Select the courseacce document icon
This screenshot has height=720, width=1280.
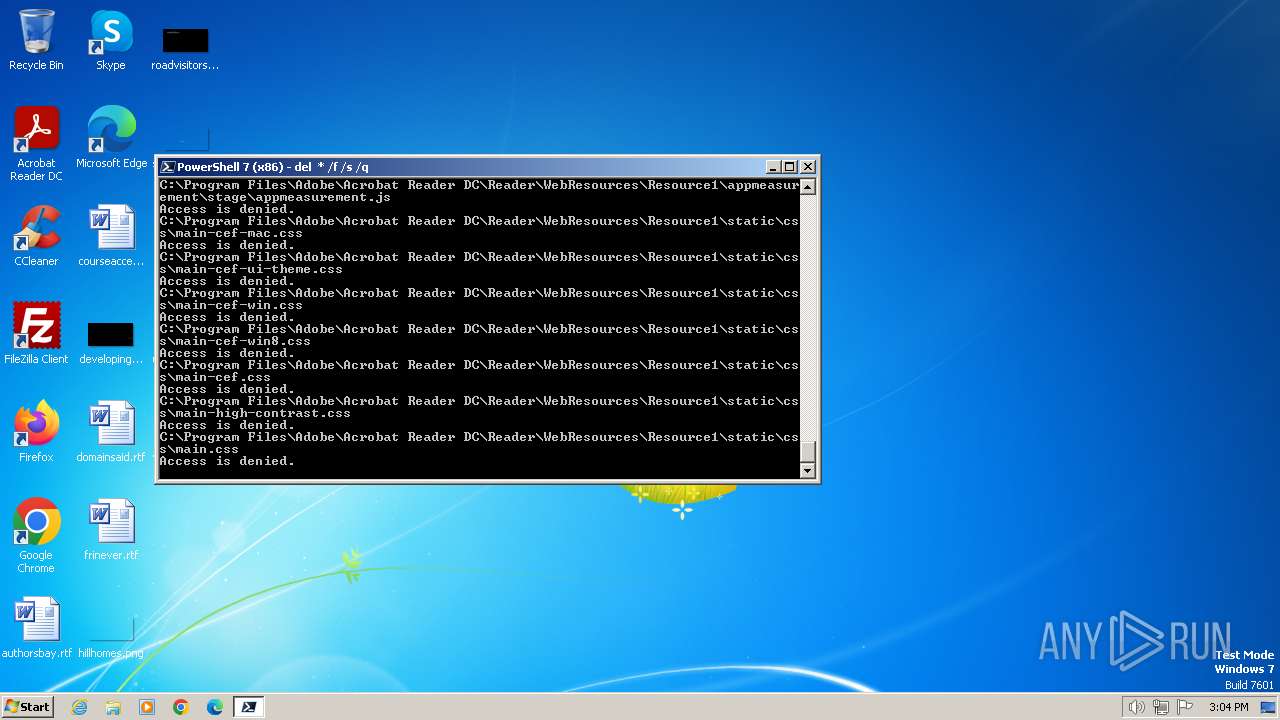pos(111,236)
